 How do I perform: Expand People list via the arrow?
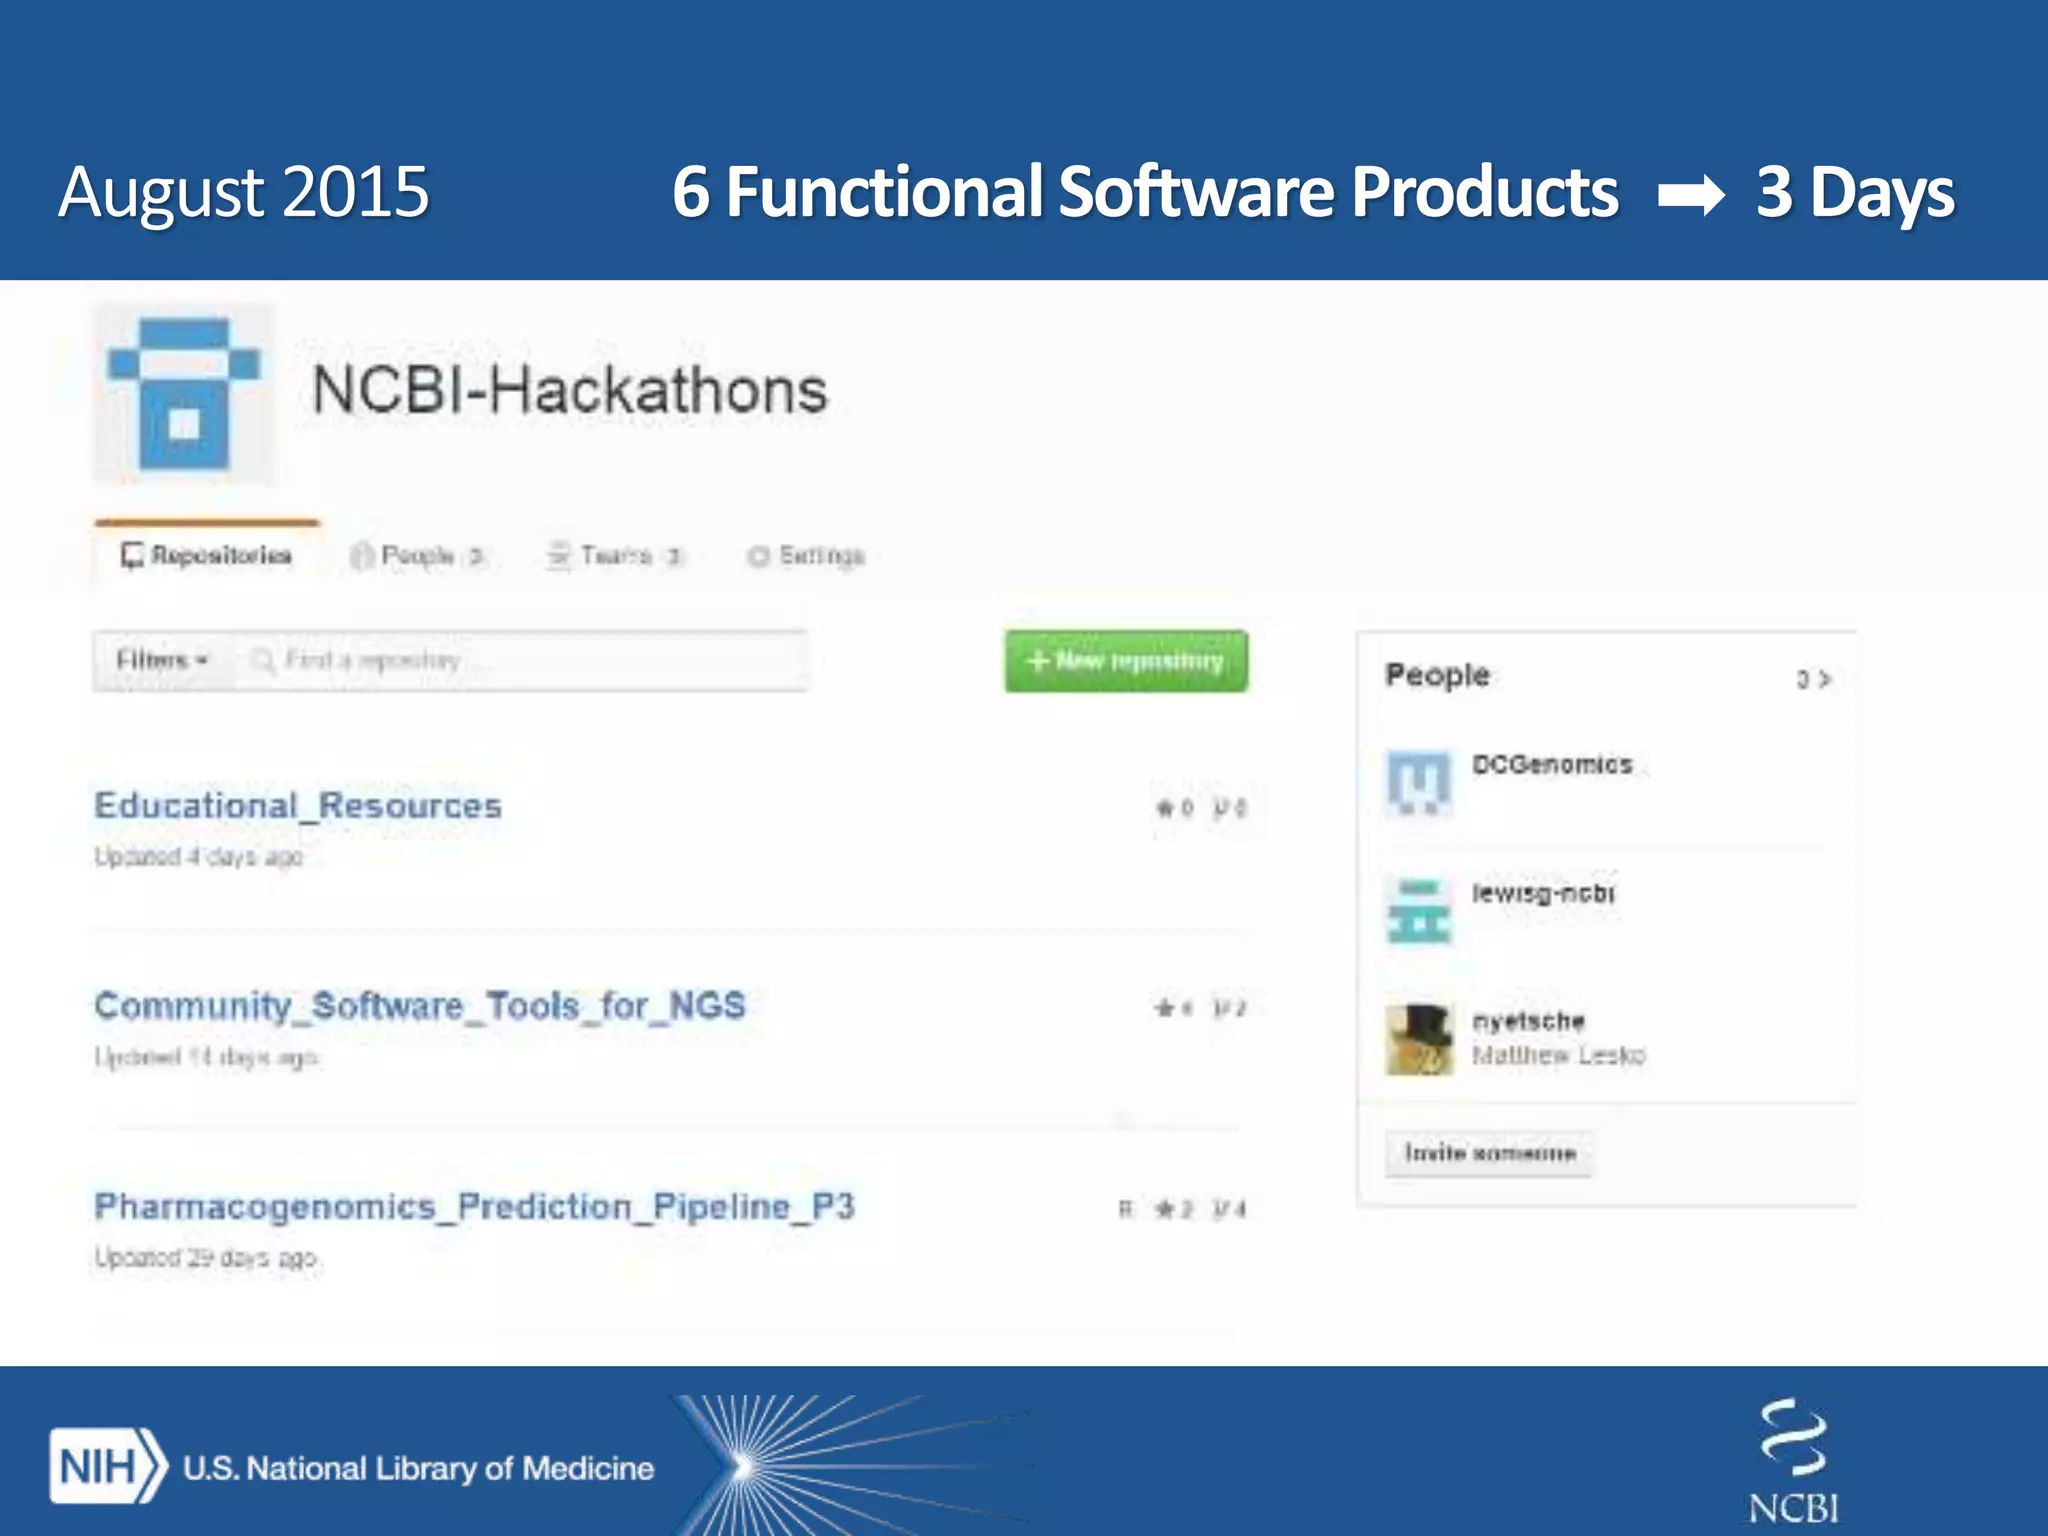tap(1824, 680)
